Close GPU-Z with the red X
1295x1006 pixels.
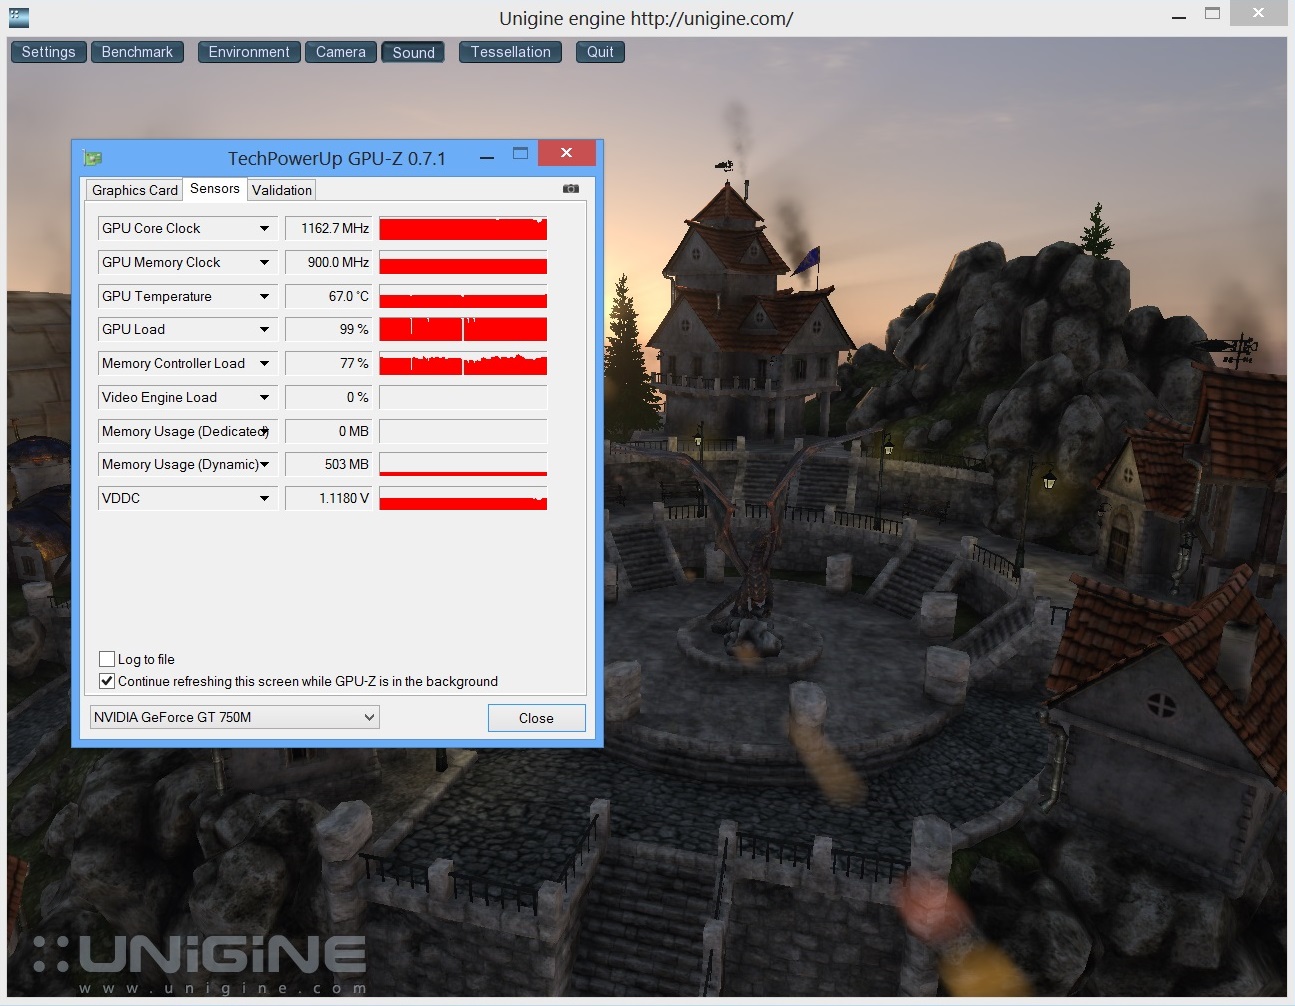click(566, 153)
